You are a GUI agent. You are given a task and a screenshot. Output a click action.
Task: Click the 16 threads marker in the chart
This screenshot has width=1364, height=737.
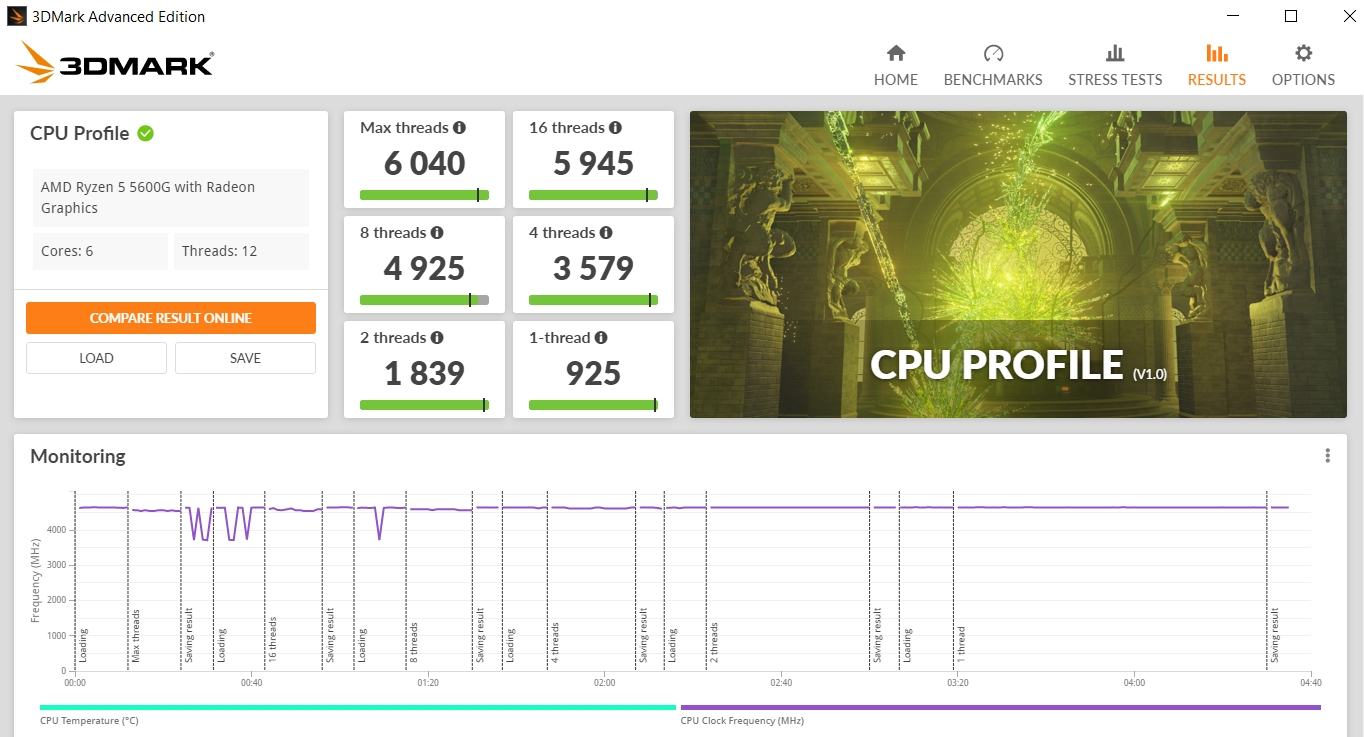coord(272,640)
